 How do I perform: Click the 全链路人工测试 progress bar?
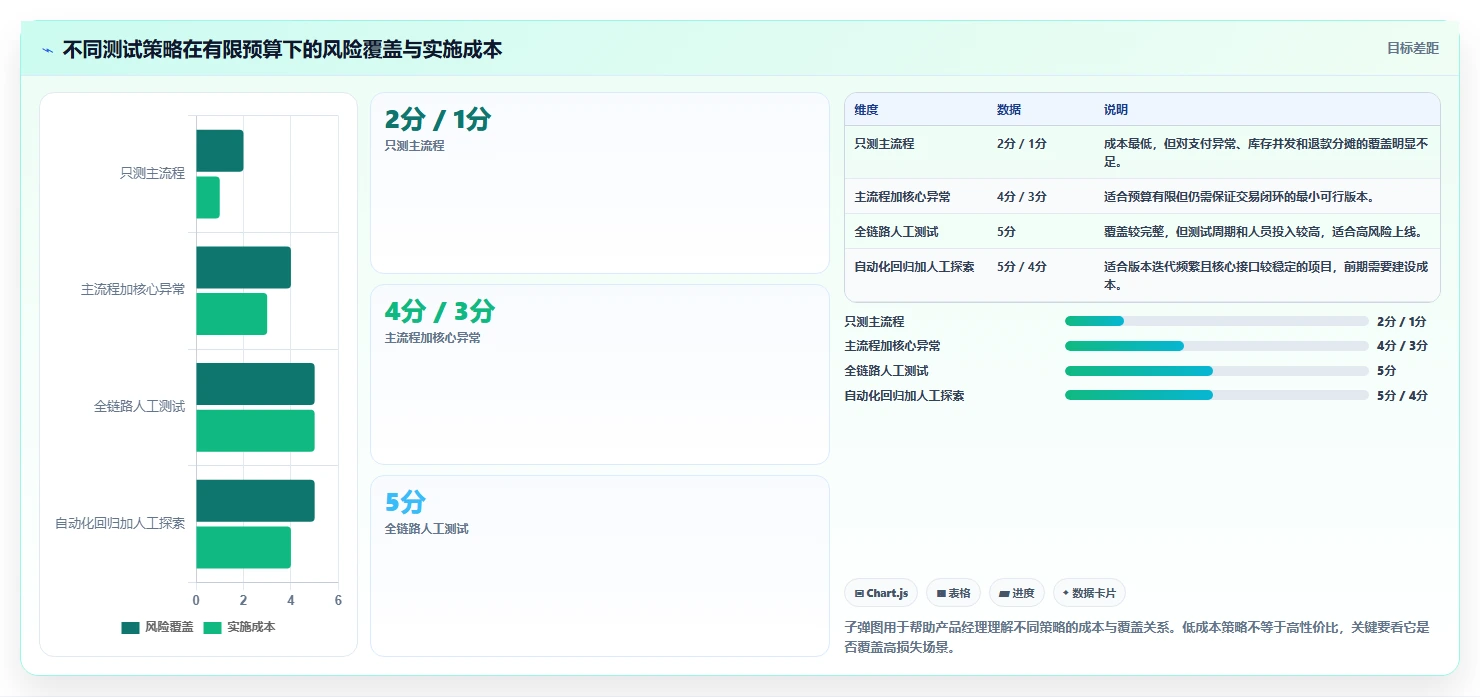click(x=1216, y=371)
